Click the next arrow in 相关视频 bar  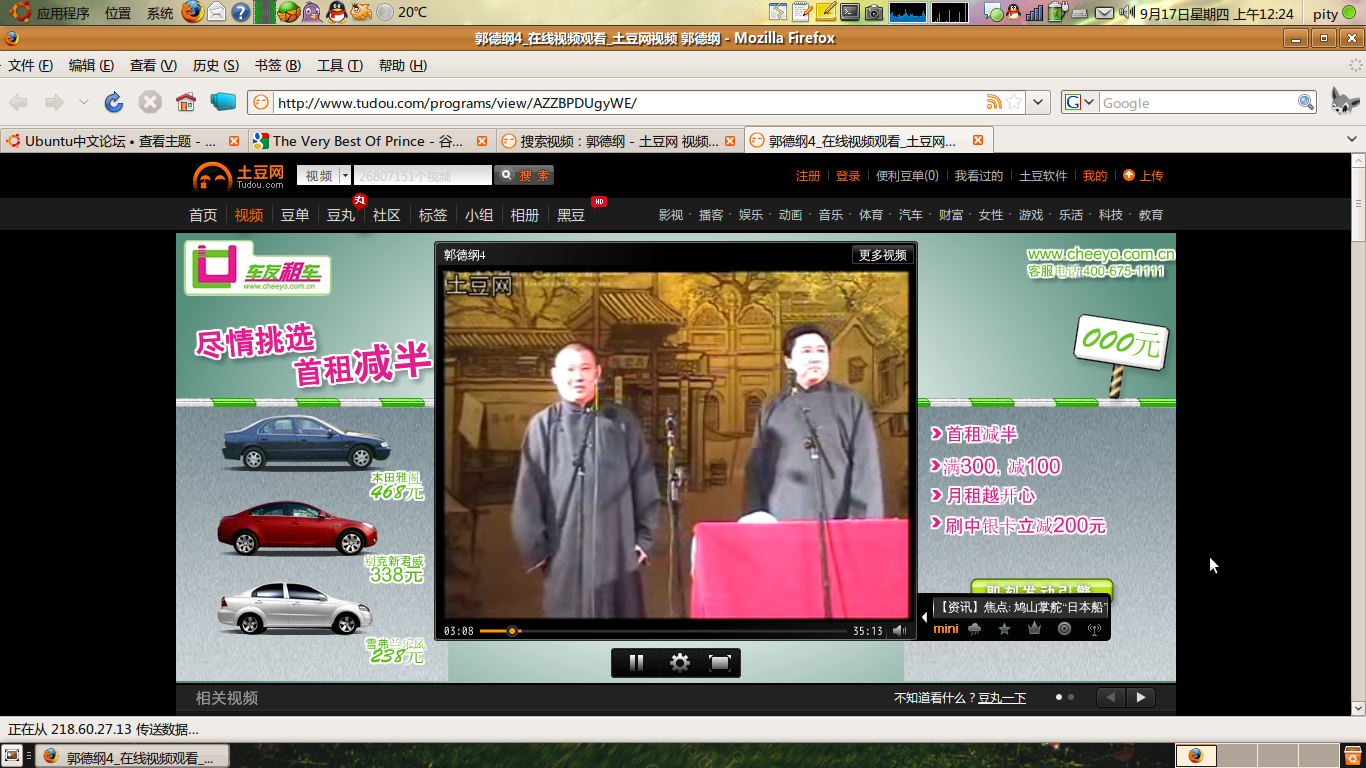click(1141, 698)
